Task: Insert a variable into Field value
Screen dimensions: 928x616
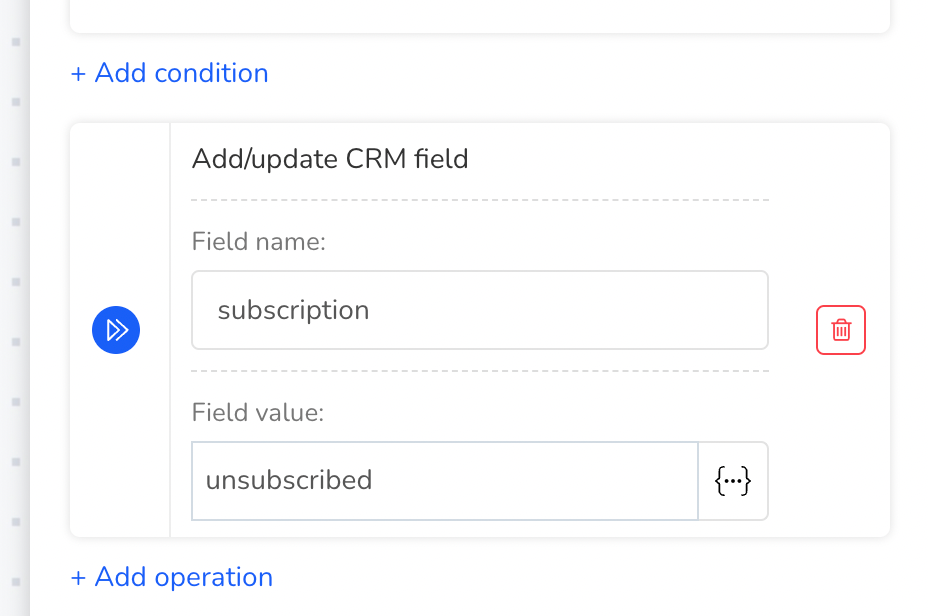Action: point(733,480)
